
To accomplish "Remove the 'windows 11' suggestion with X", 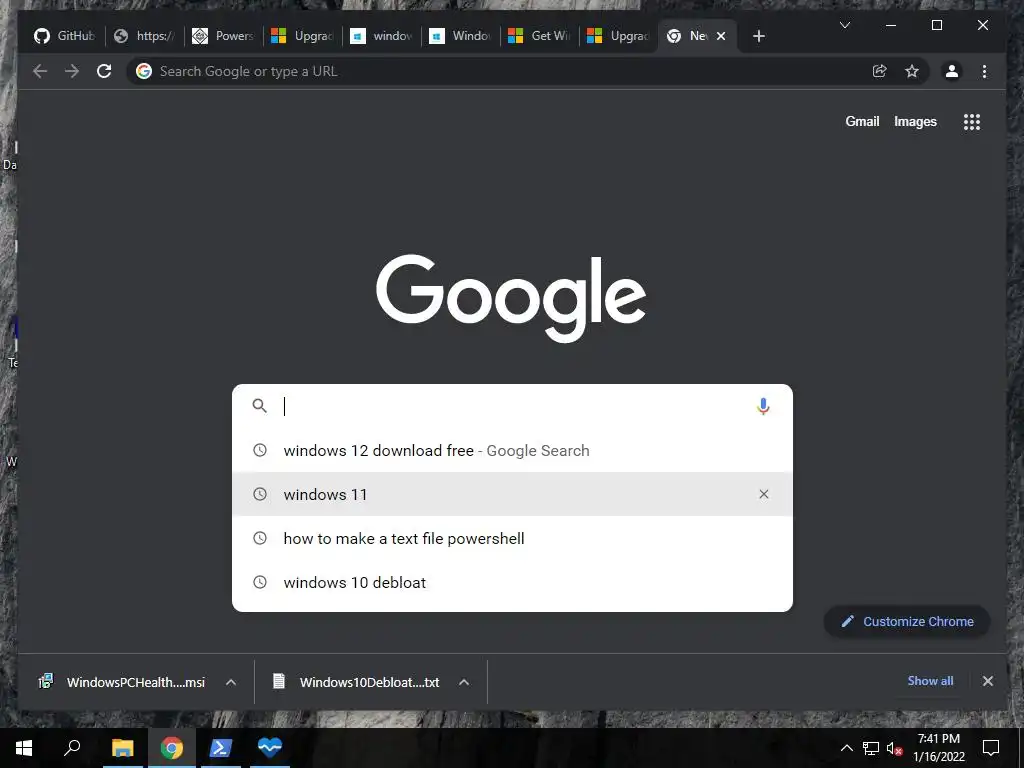I will [763, 494].
